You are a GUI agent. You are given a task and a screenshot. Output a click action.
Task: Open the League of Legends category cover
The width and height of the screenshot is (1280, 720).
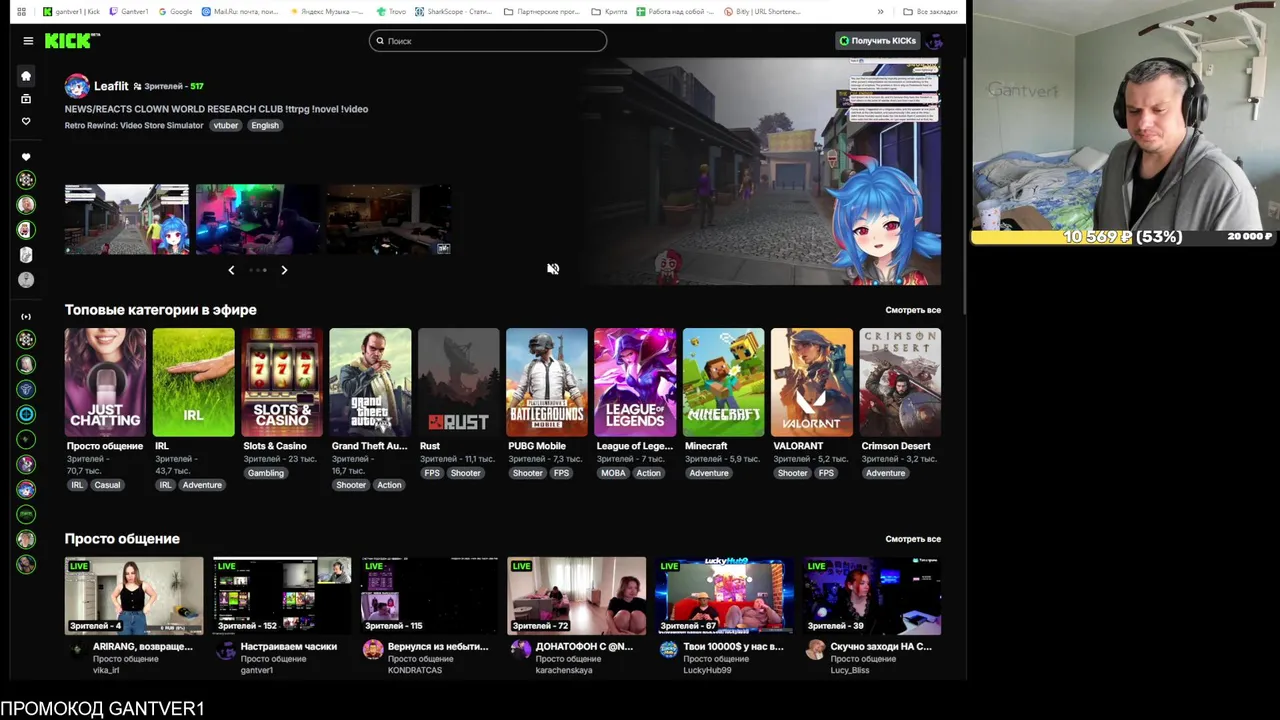pyautogui.click(x=635, y=382)
